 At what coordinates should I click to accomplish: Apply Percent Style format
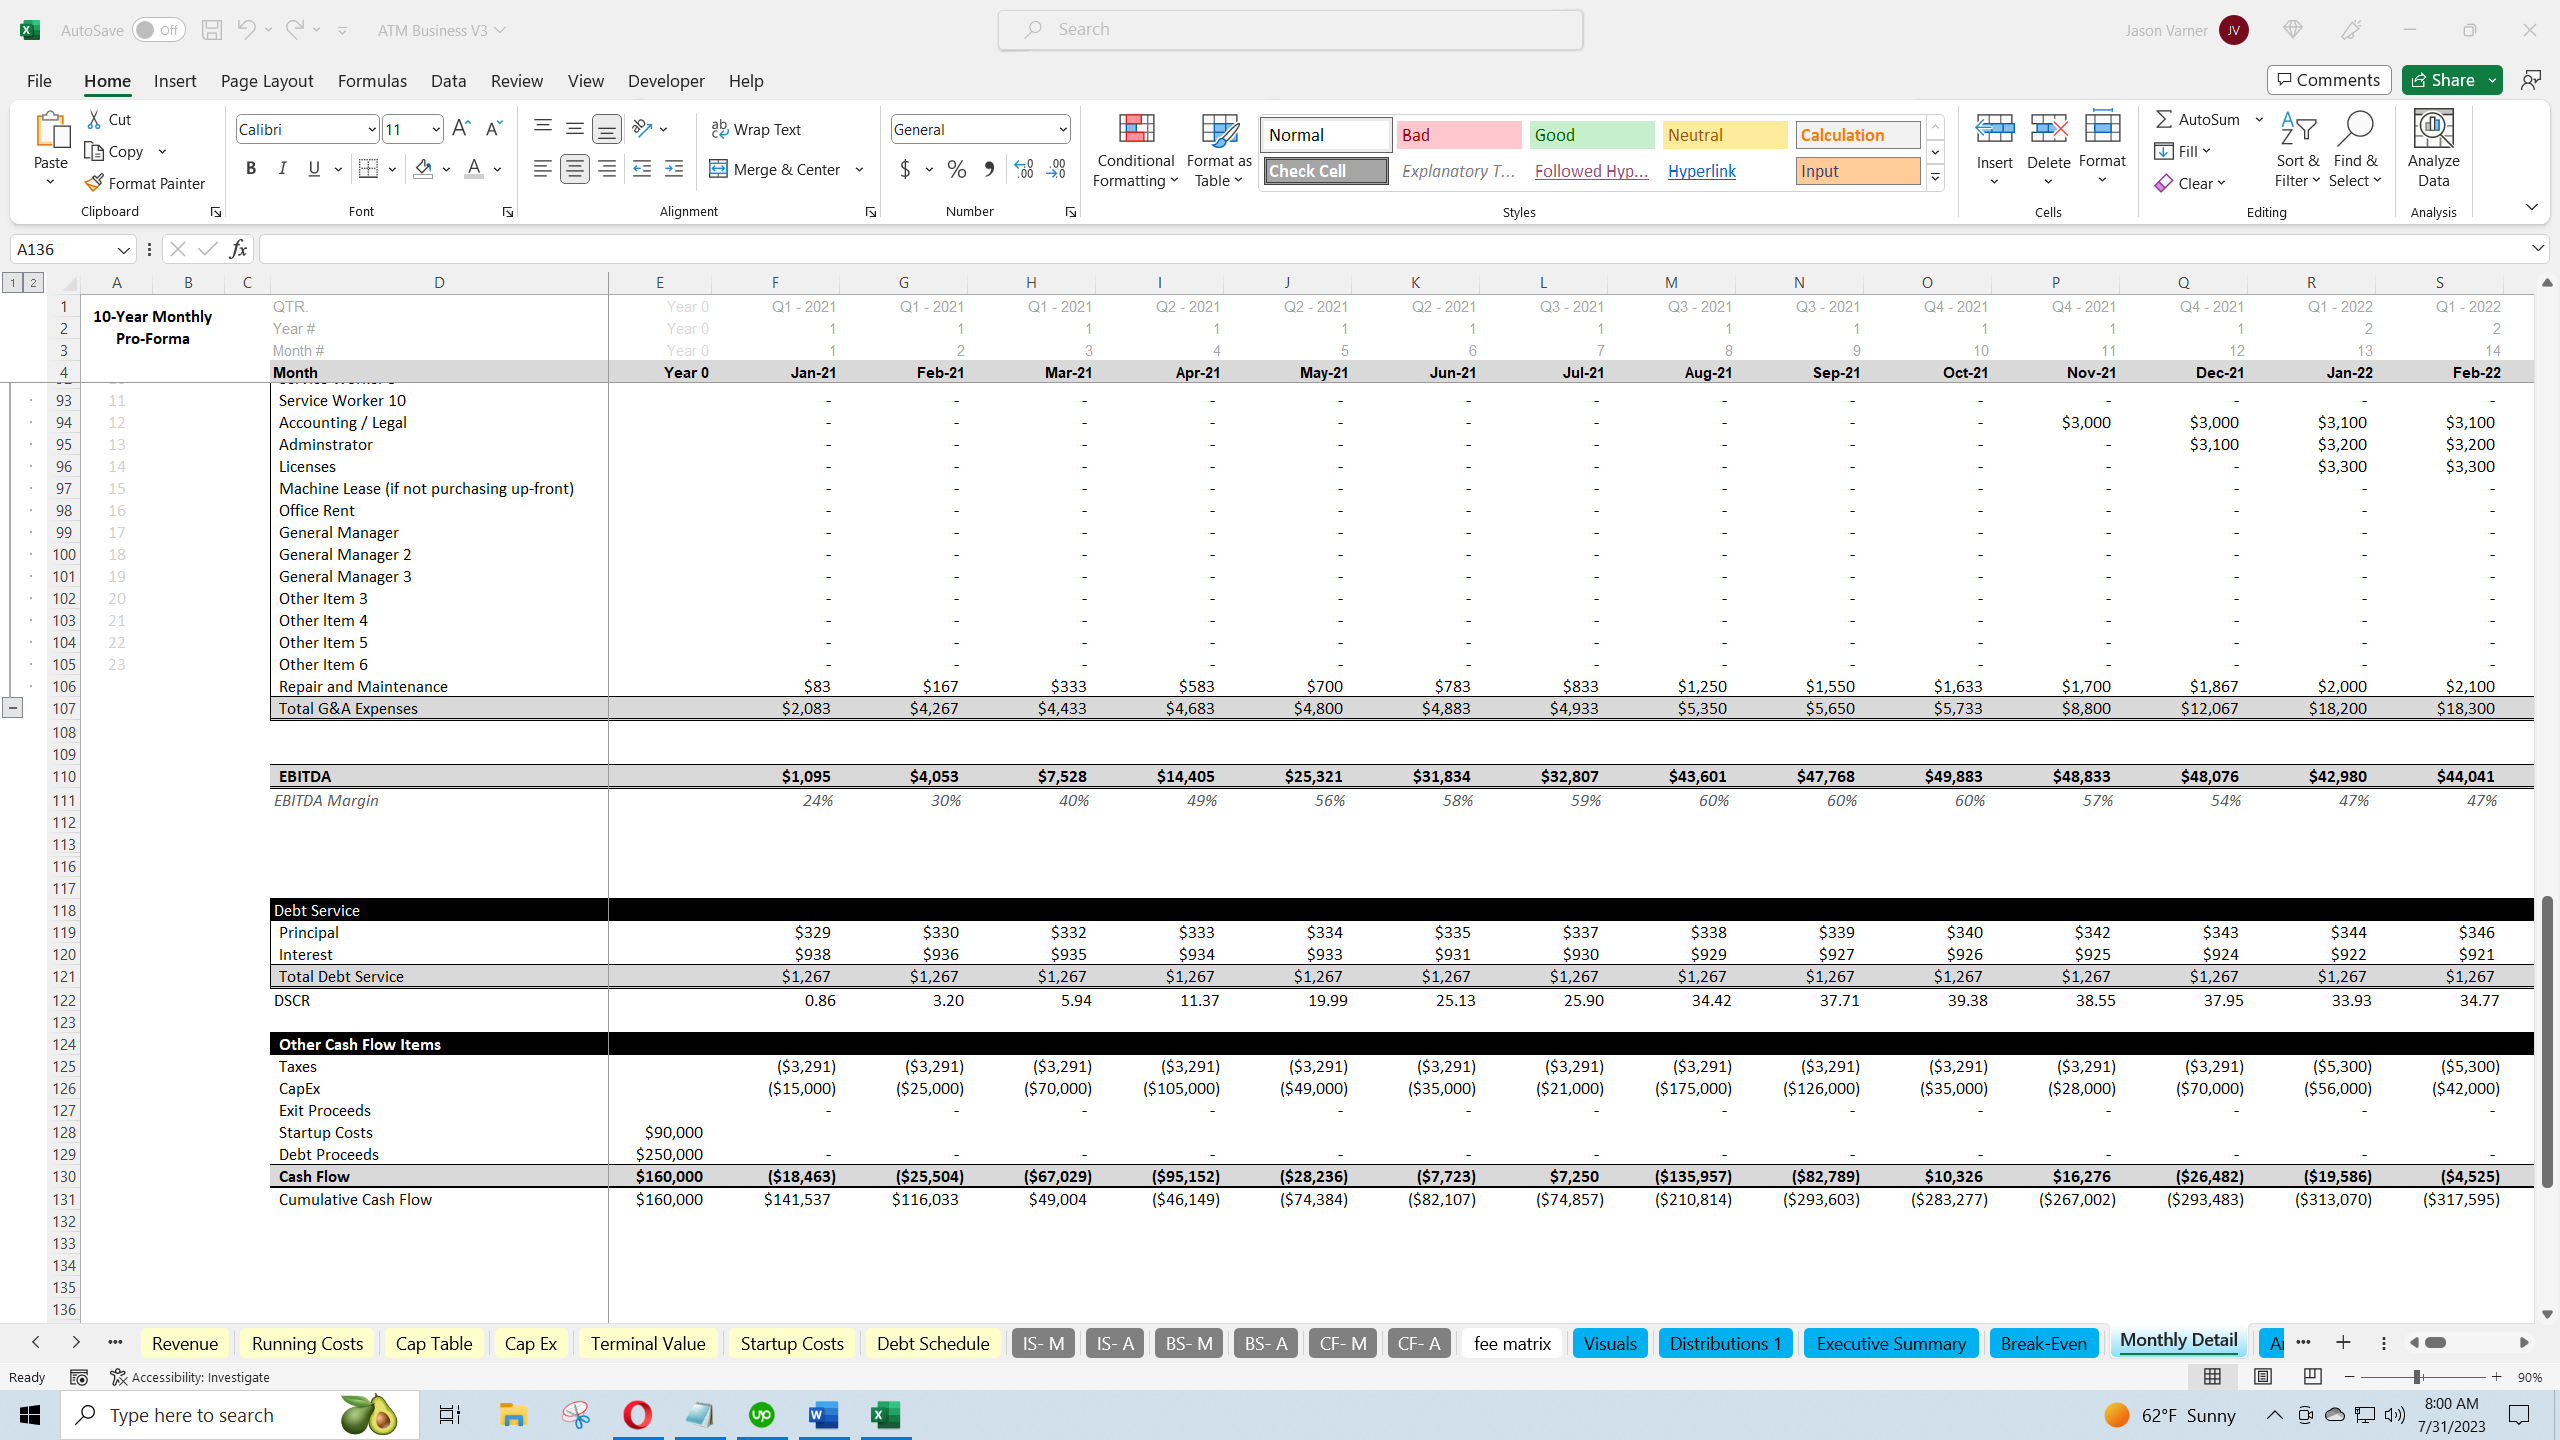coord(957,169)
